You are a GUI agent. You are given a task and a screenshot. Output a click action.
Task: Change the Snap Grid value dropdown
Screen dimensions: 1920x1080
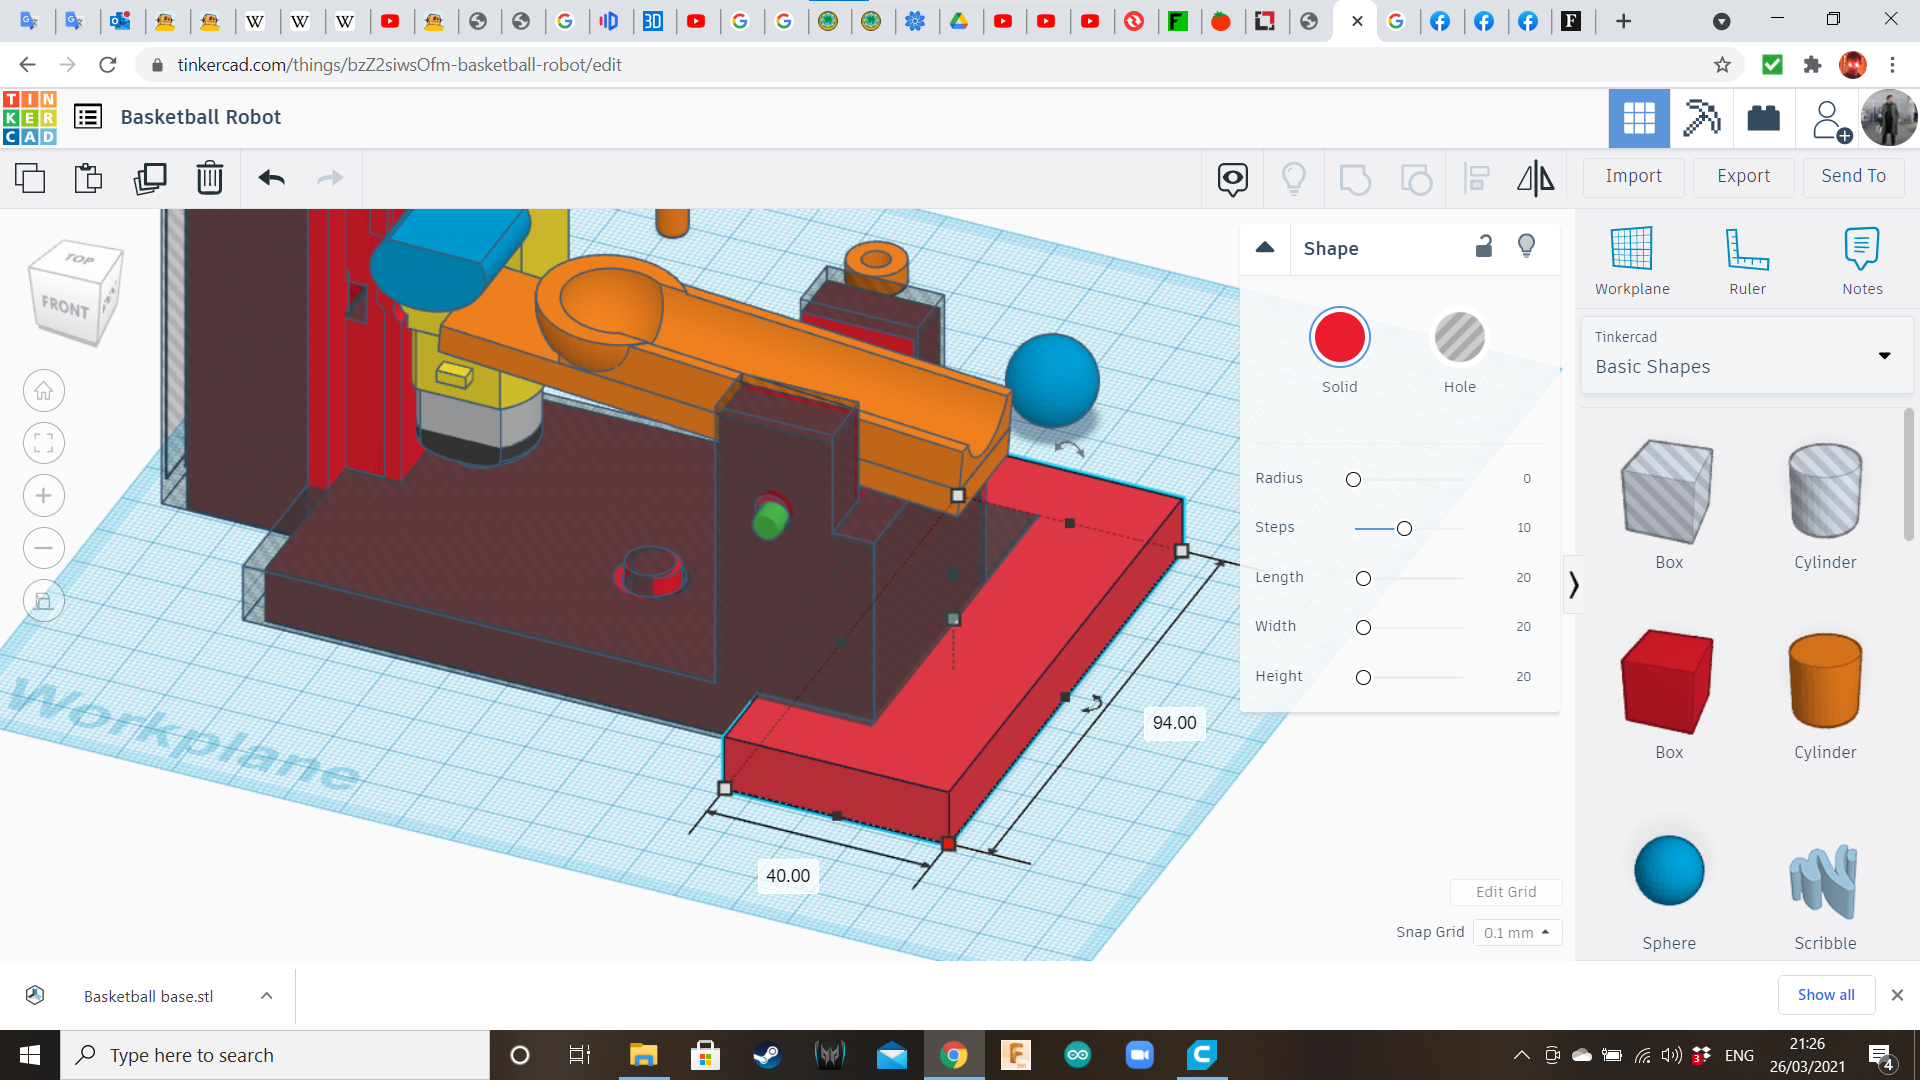[x=1517, y=932]
